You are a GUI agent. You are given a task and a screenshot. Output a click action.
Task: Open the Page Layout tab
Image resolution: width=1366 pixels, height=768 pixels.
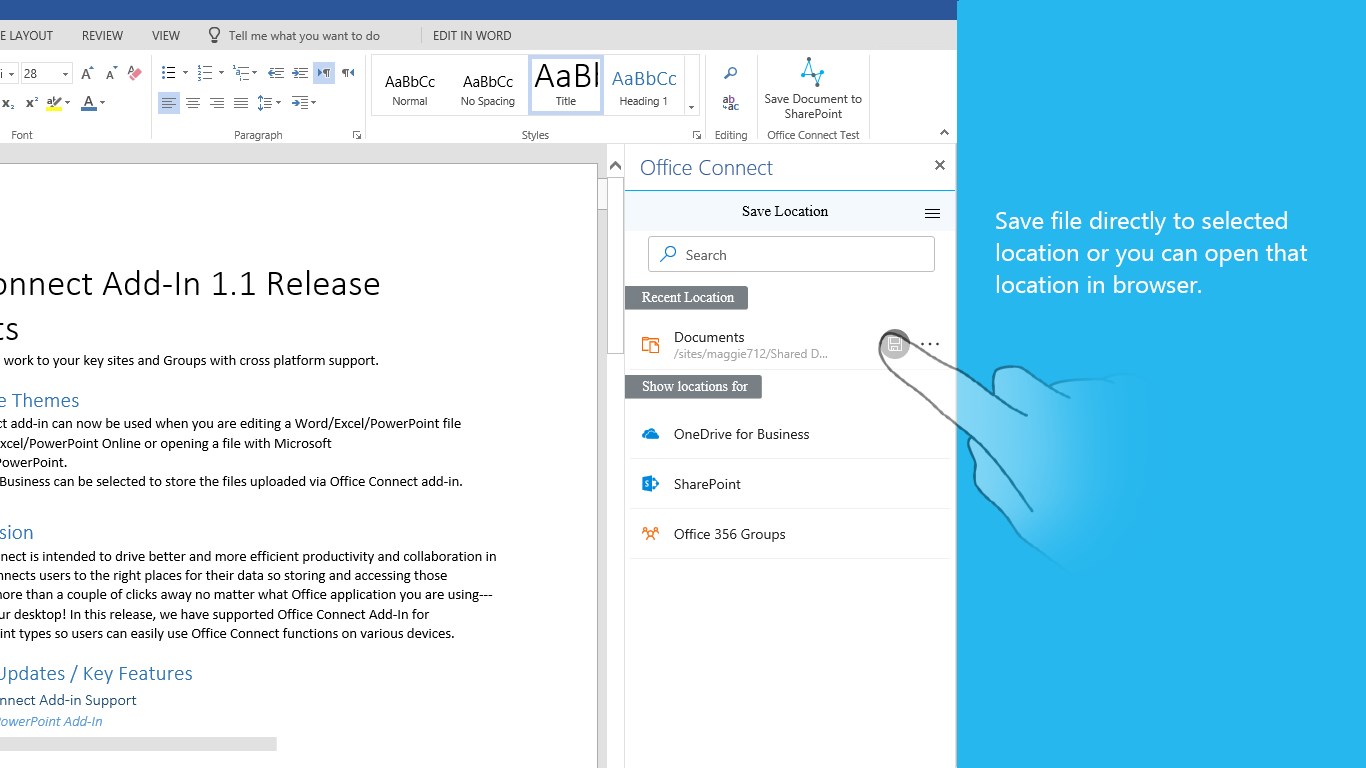(27, 35)
